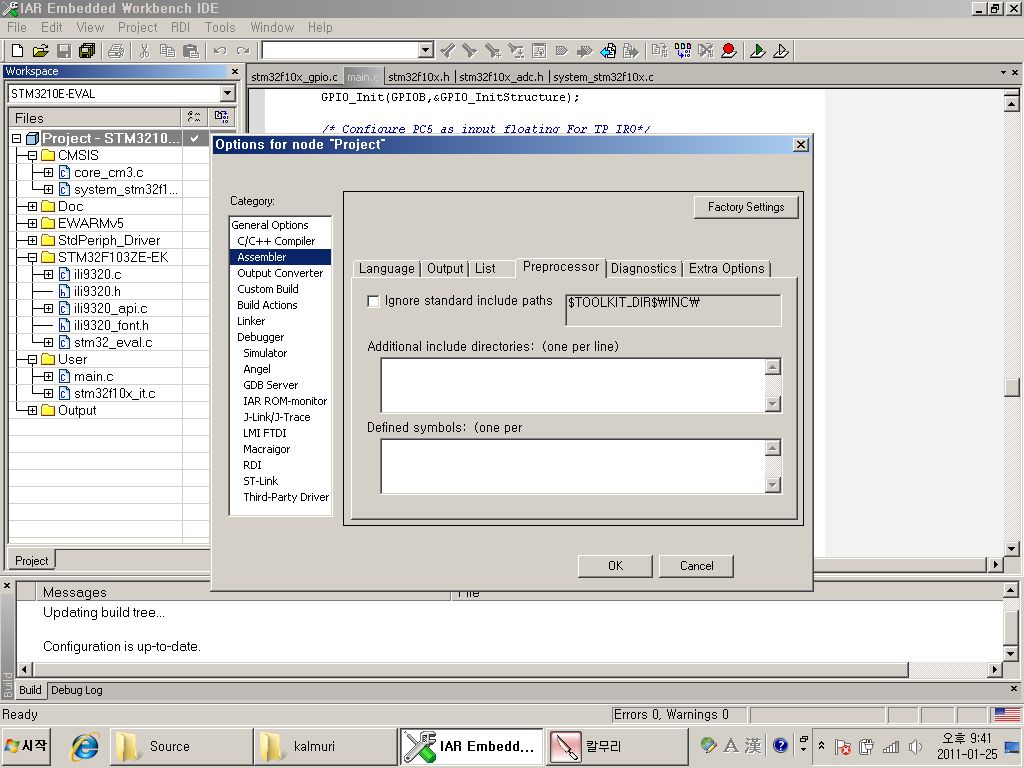Enable Ignore standard include paths checkbox

[374, 301]
